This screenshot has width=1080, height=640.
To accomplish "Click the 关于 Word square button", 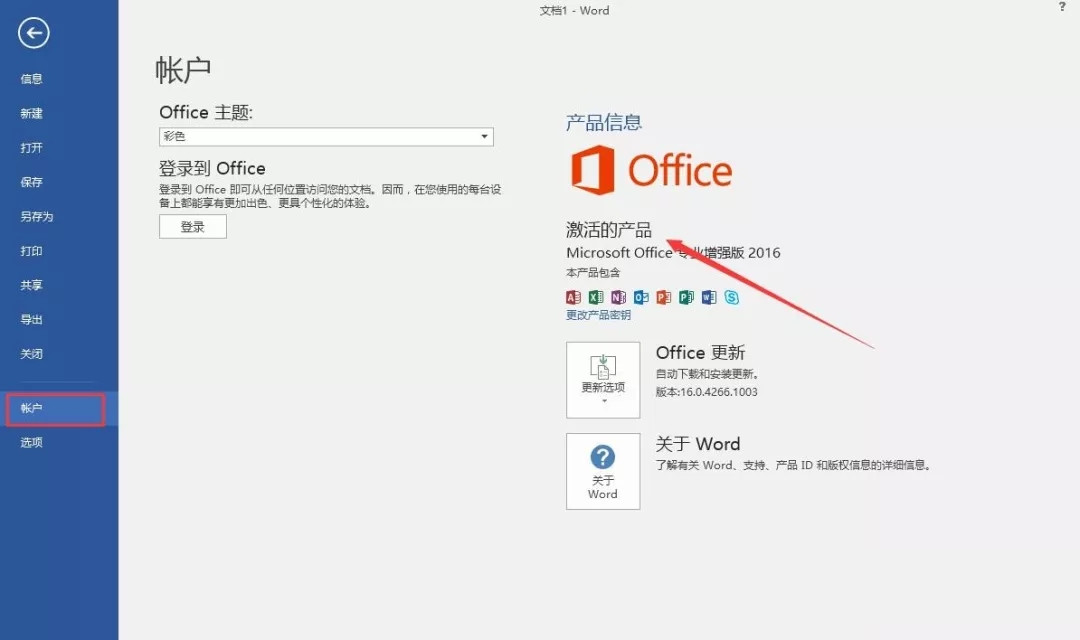I will point(603,471).
